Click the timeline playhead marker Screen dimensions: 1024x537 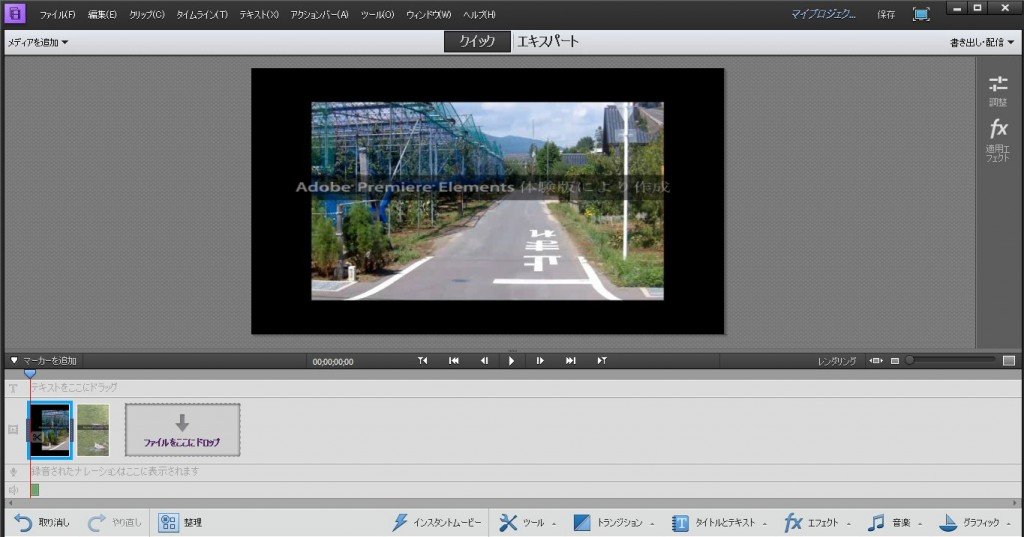(x=30, y=373)
